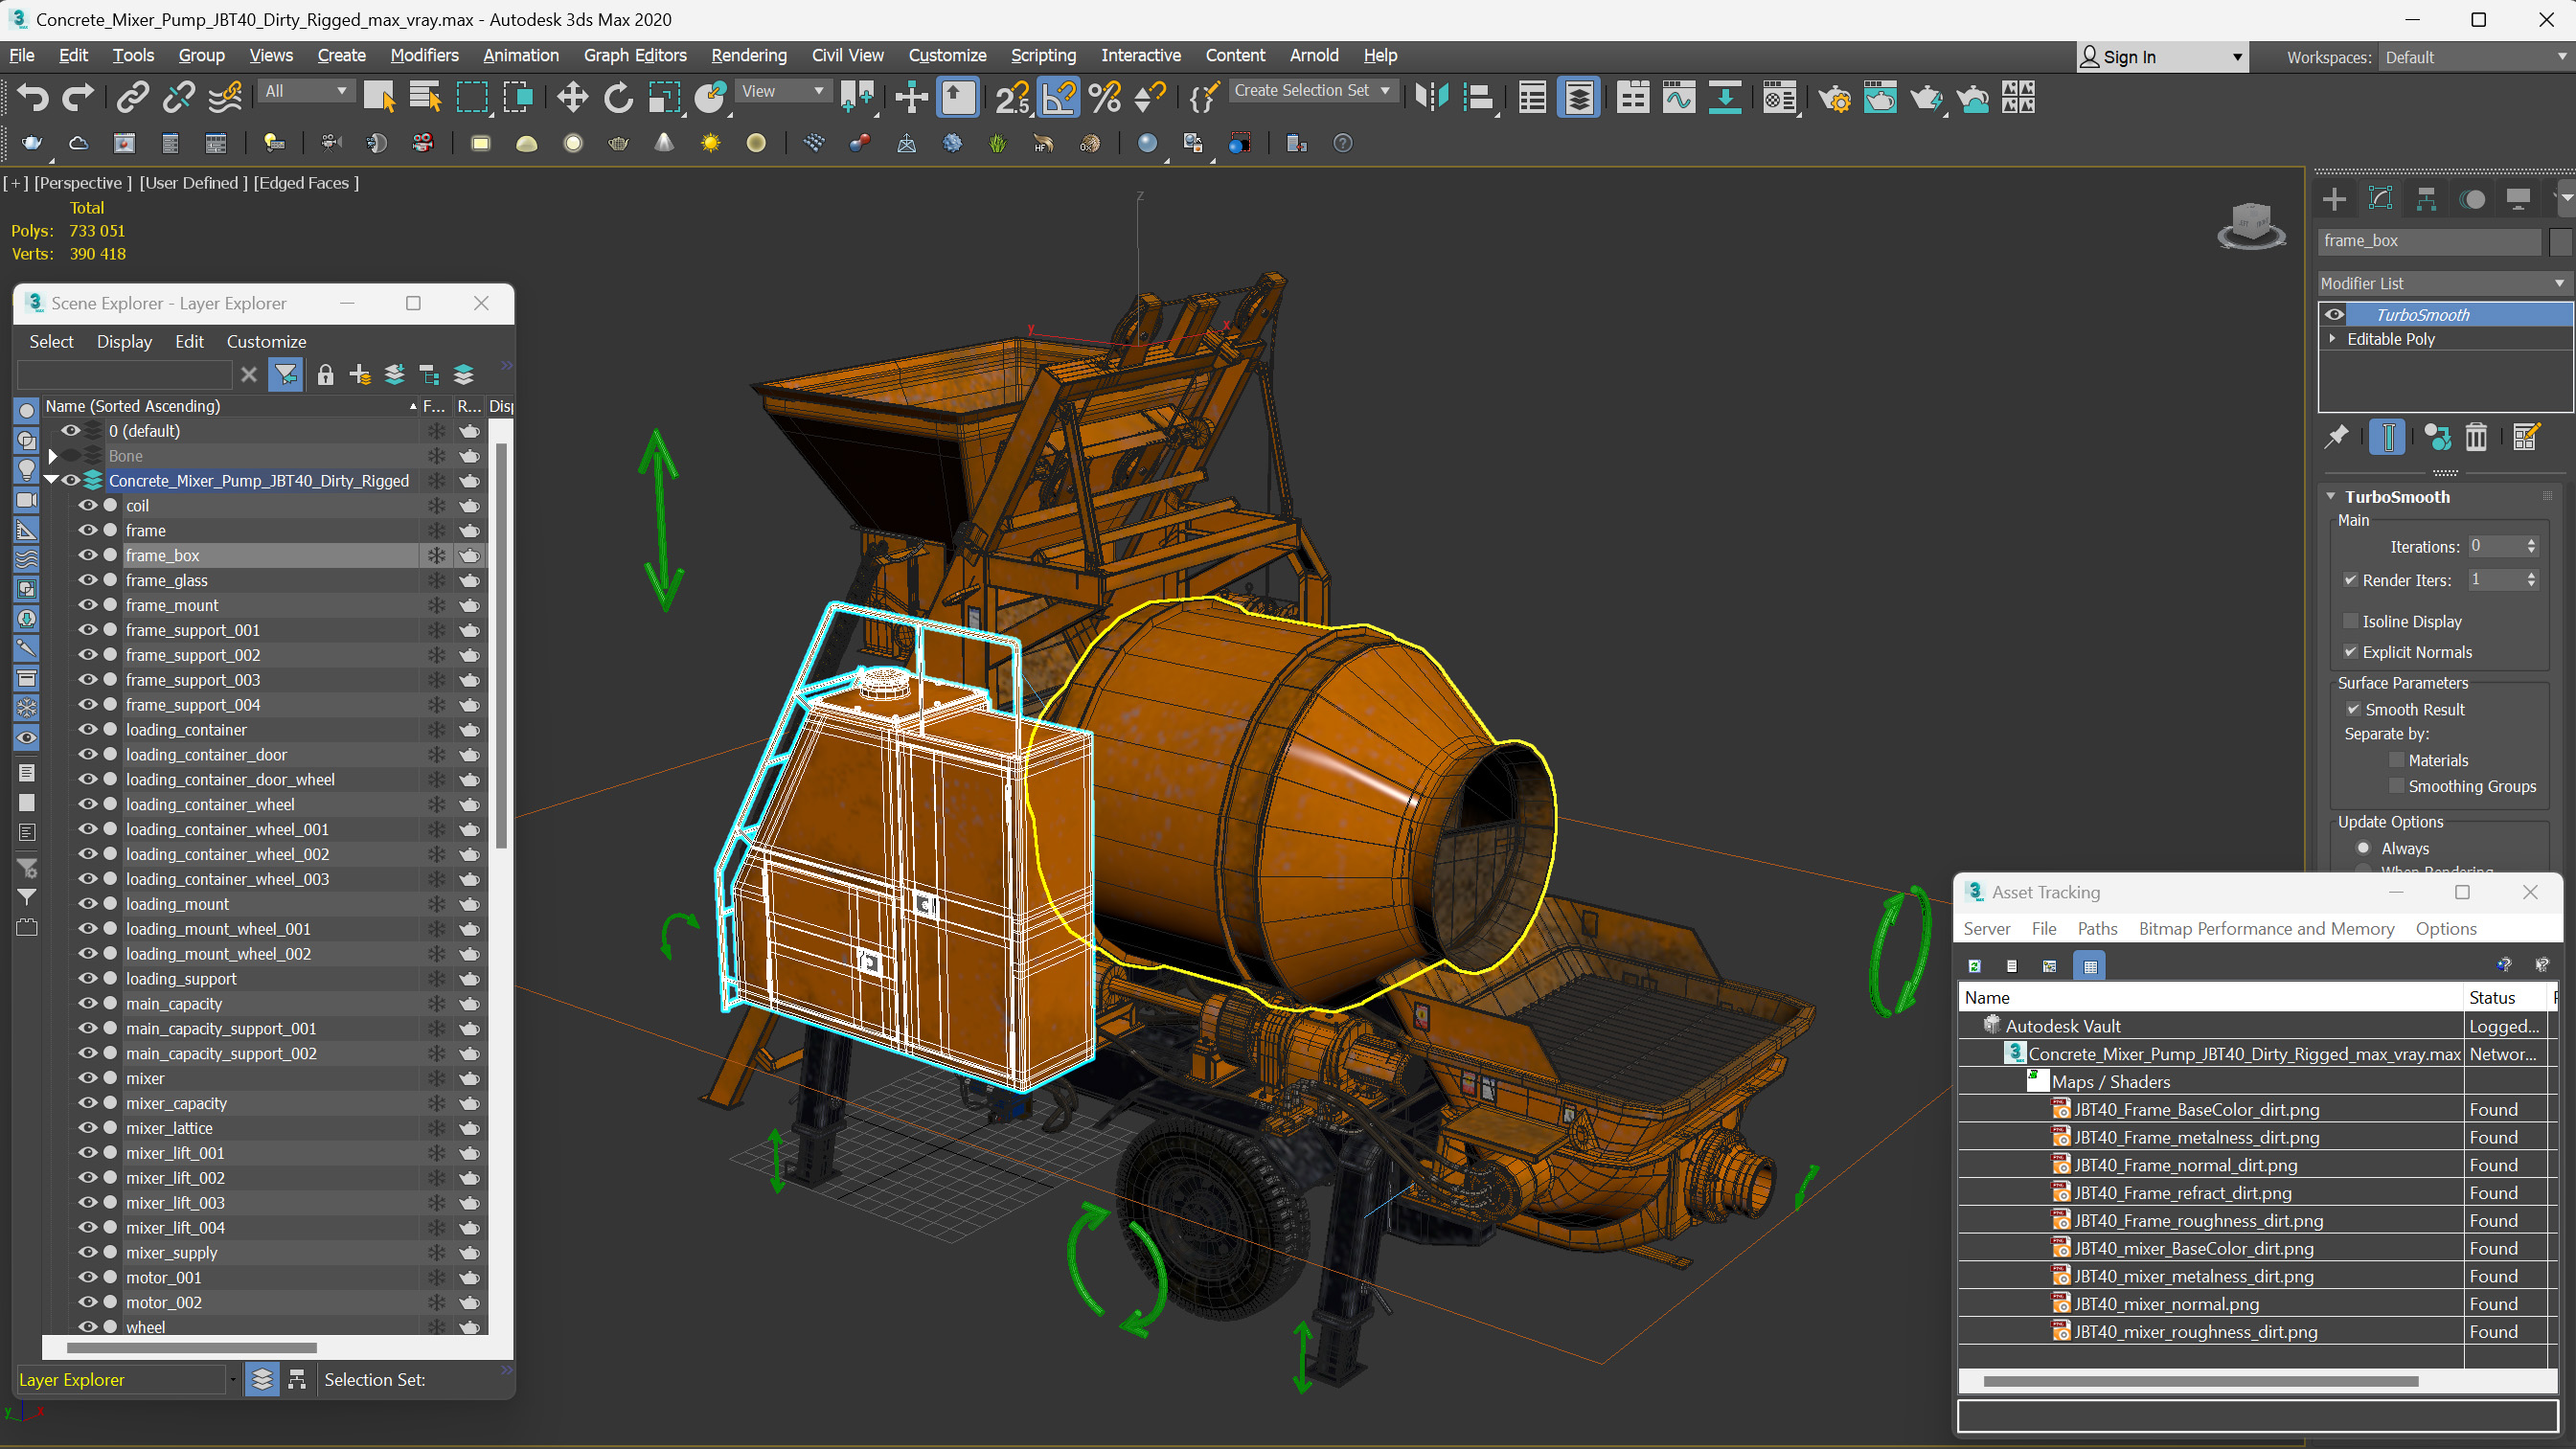Open the Modifiers menu
2576x1449 pixels.
424,55
